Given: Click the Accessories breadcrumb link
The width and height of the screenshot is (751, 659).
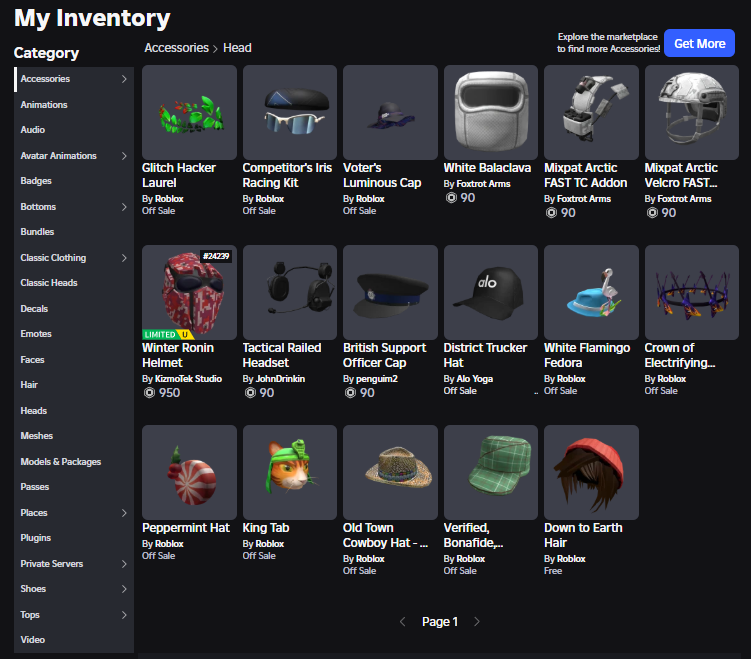Looking at the screenshot, I should [177, 48].
